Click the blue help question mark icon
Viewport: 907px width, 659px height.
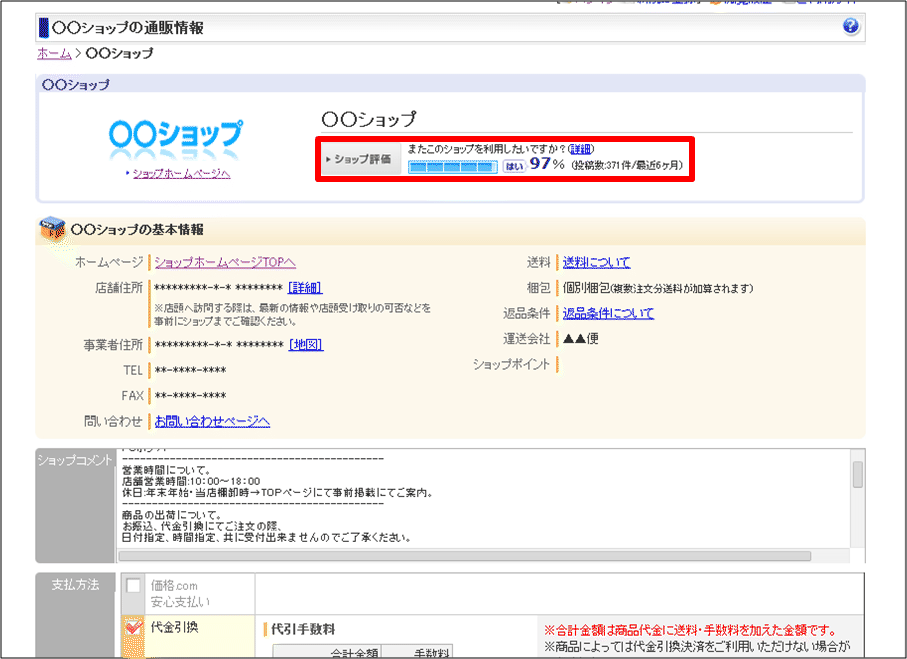pyautogui.click(x=850, y=26)
